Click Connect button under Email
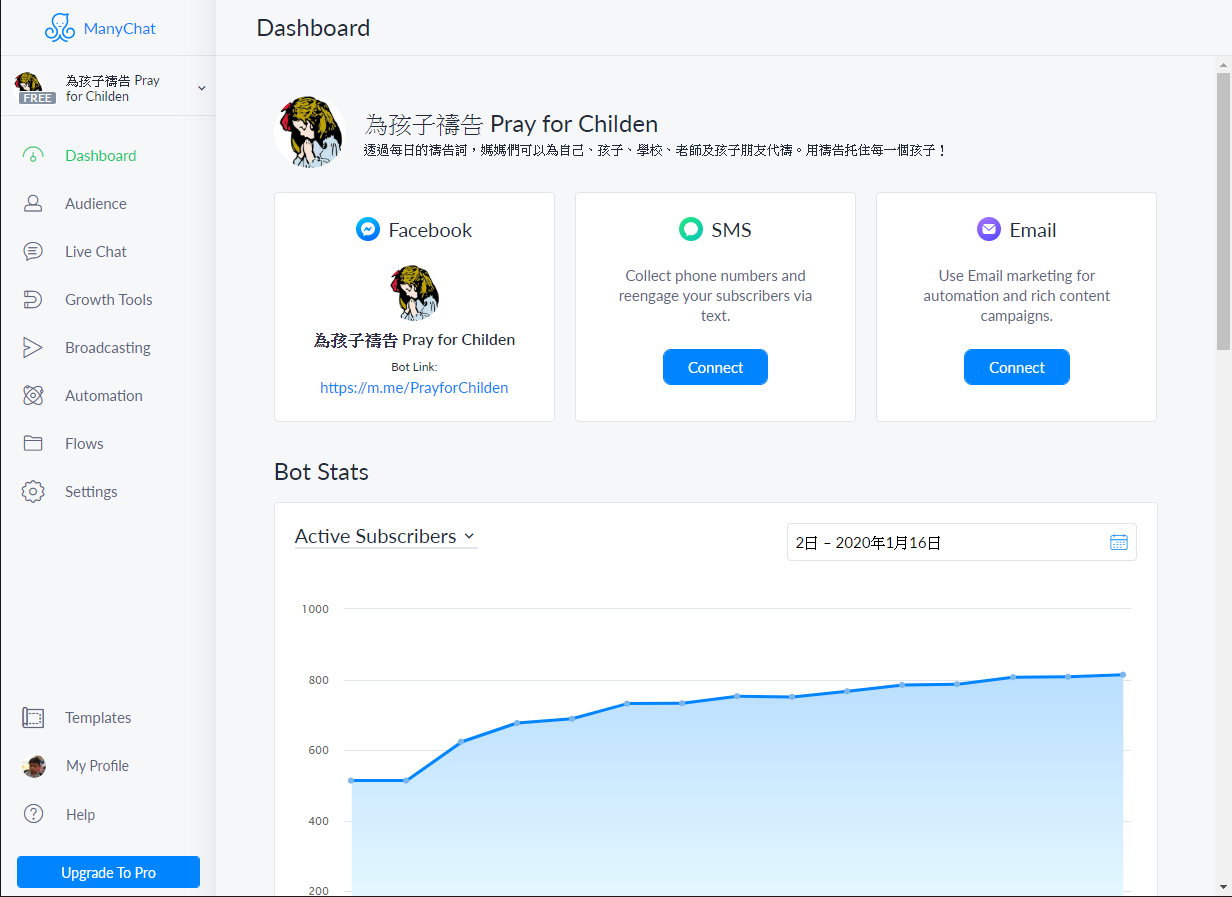Screen dimensions: 1232x897 tap(1016, 367)
